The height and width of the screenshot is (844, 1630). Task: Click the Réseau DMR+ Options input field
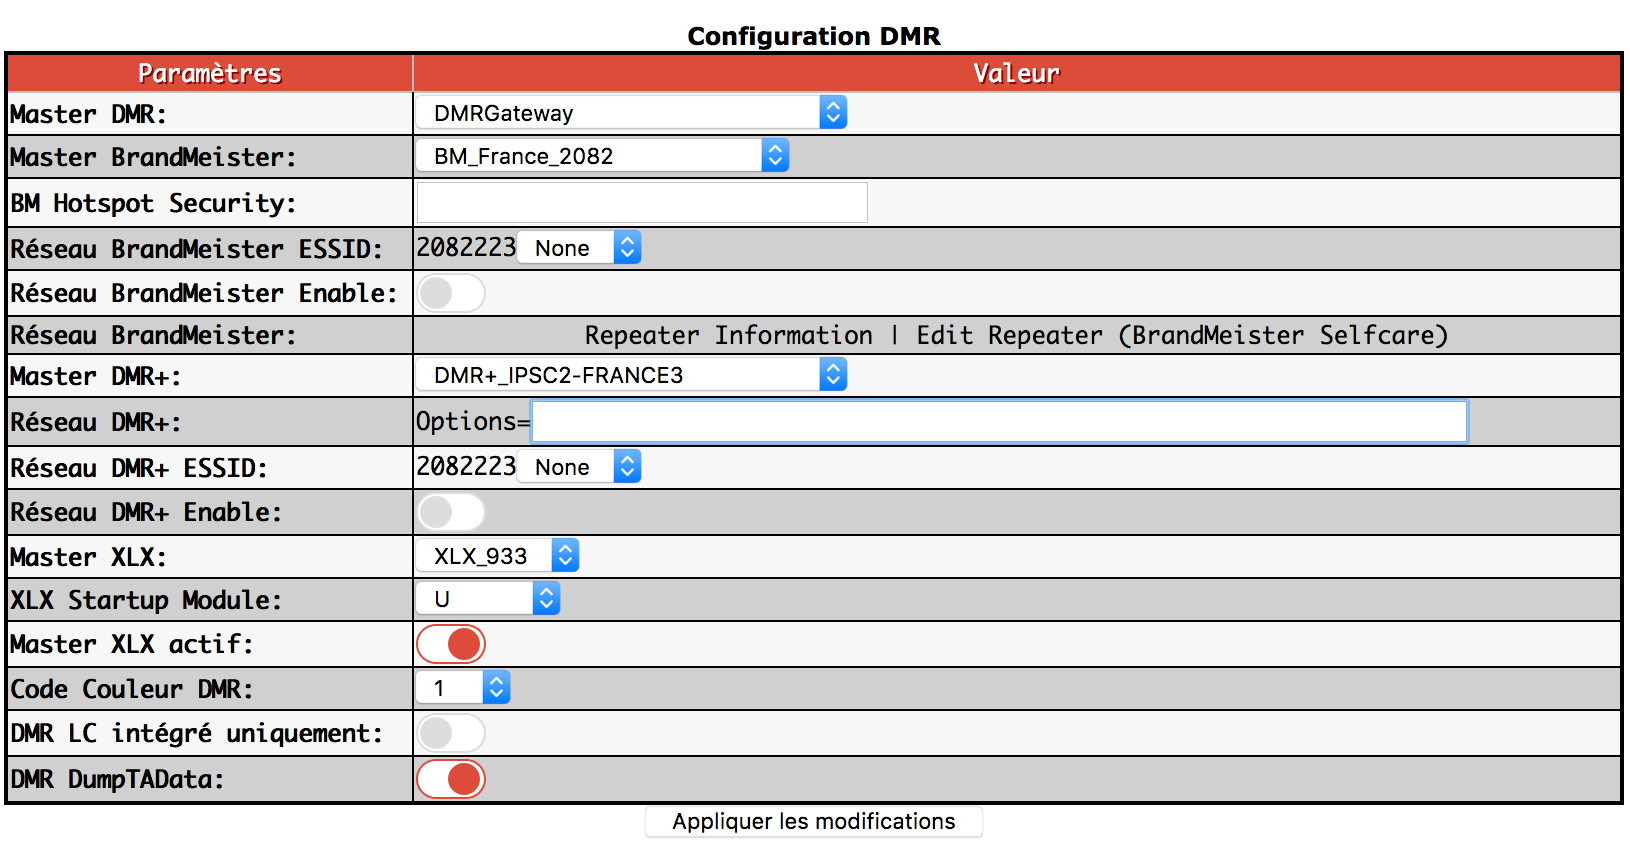pos(1000,422)
